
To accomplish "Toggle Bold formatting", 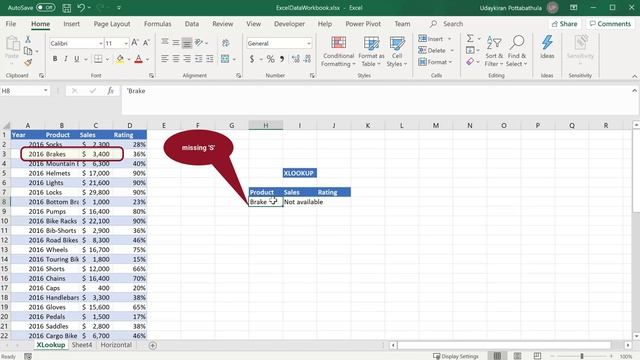I will (x=55, y=59).
